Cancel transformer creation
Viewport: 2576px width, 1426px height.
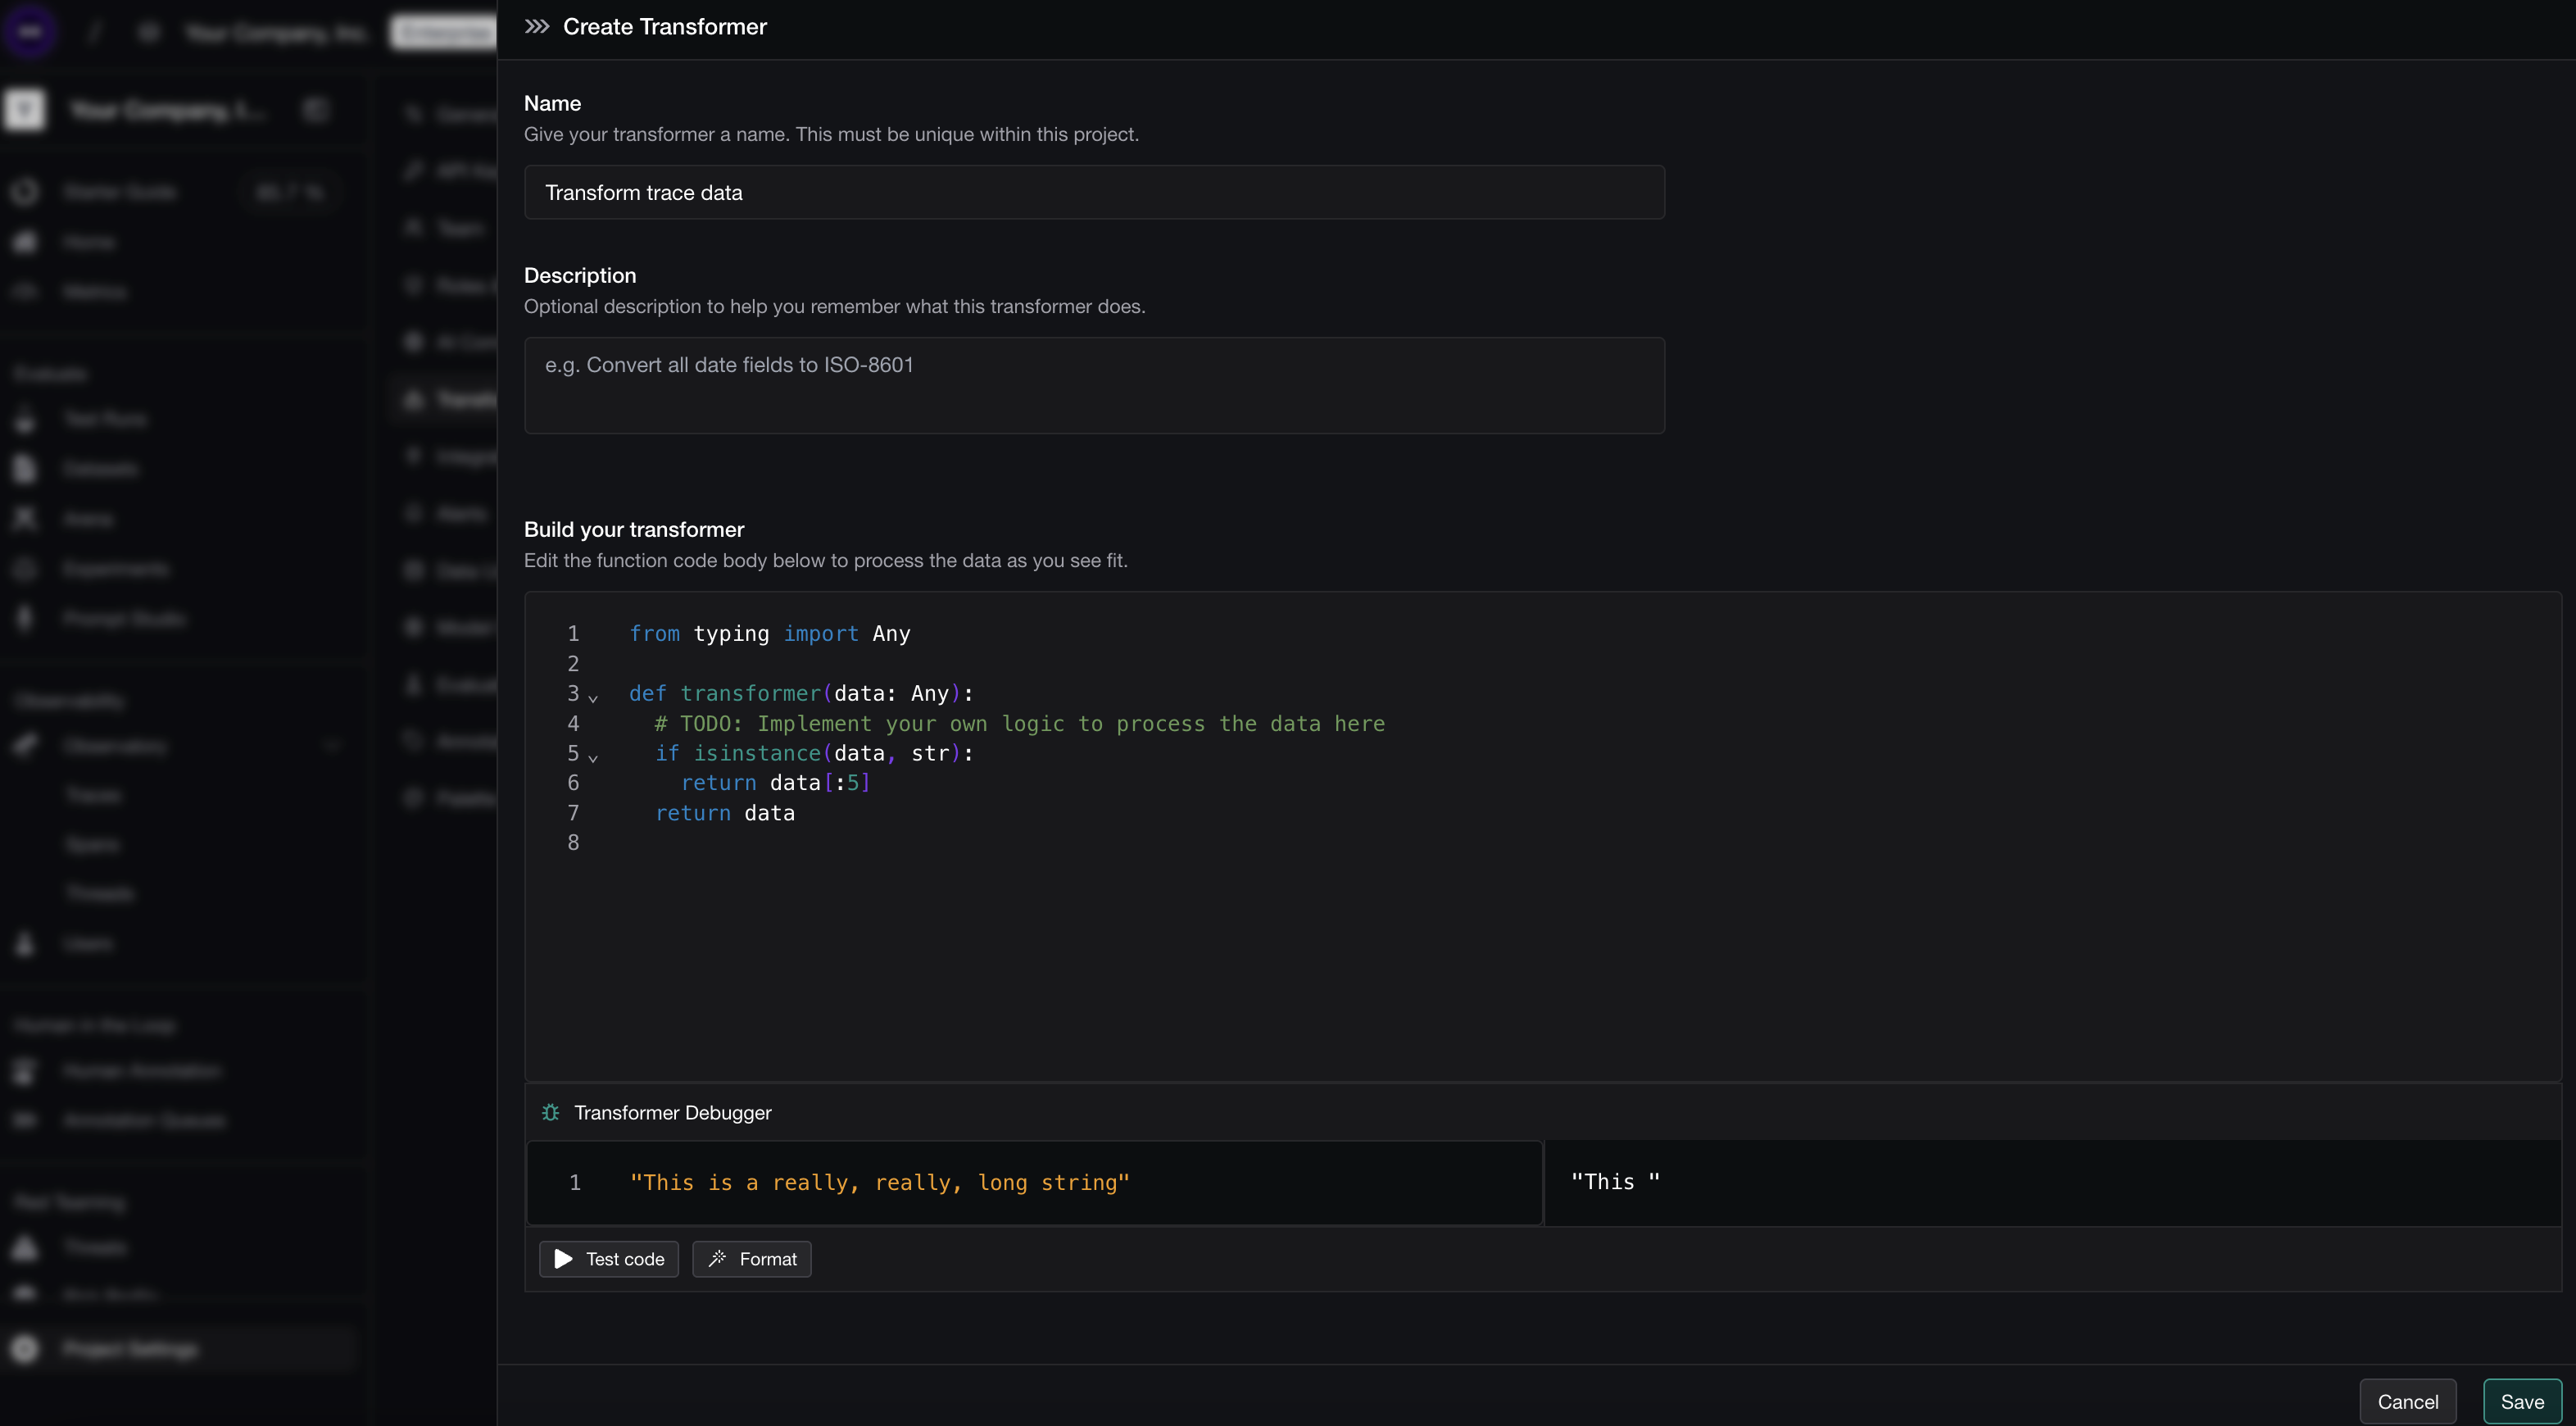coord(2407,1401)
